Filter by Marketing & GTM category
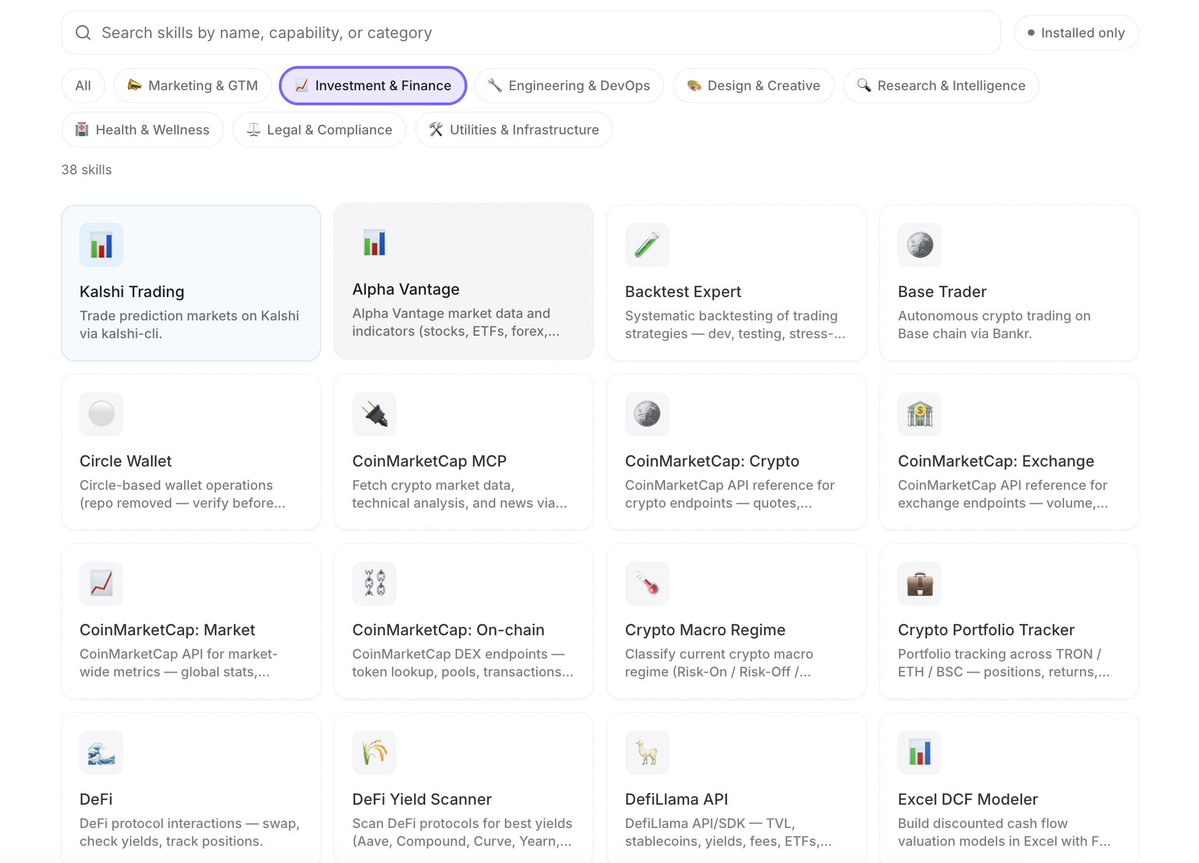The image size is (1199, 863). (192, 86)
